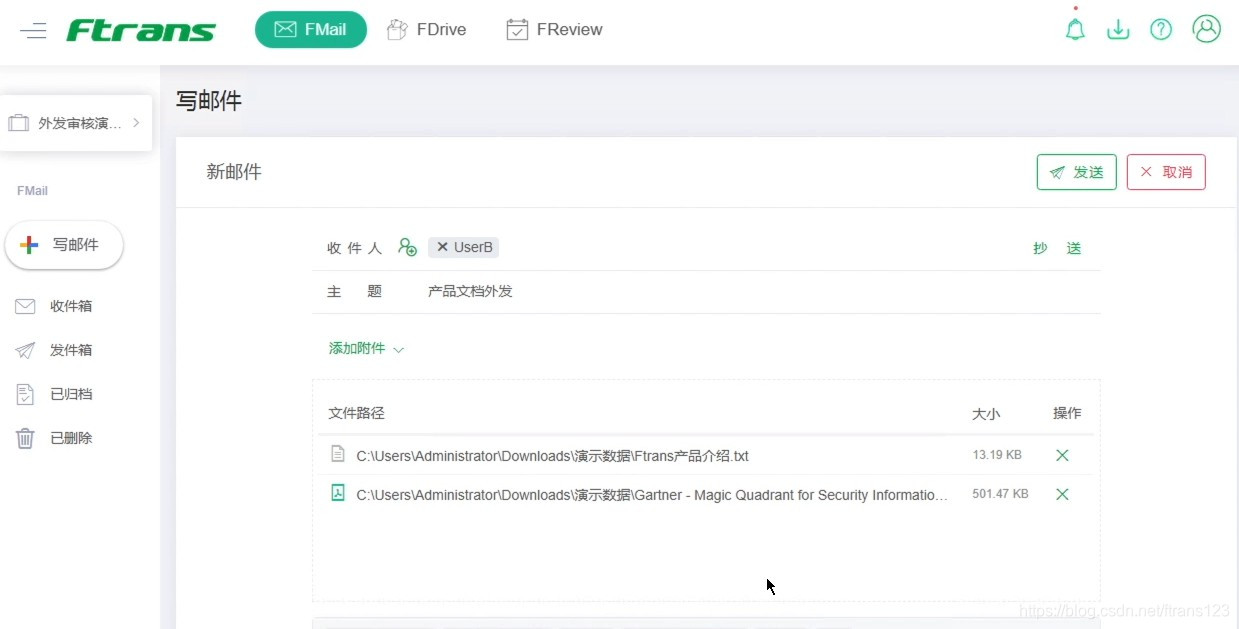Expand the 外发审核演… workspace selector
This screenshot has height=629, width=1239.
[x=76, y=123]
